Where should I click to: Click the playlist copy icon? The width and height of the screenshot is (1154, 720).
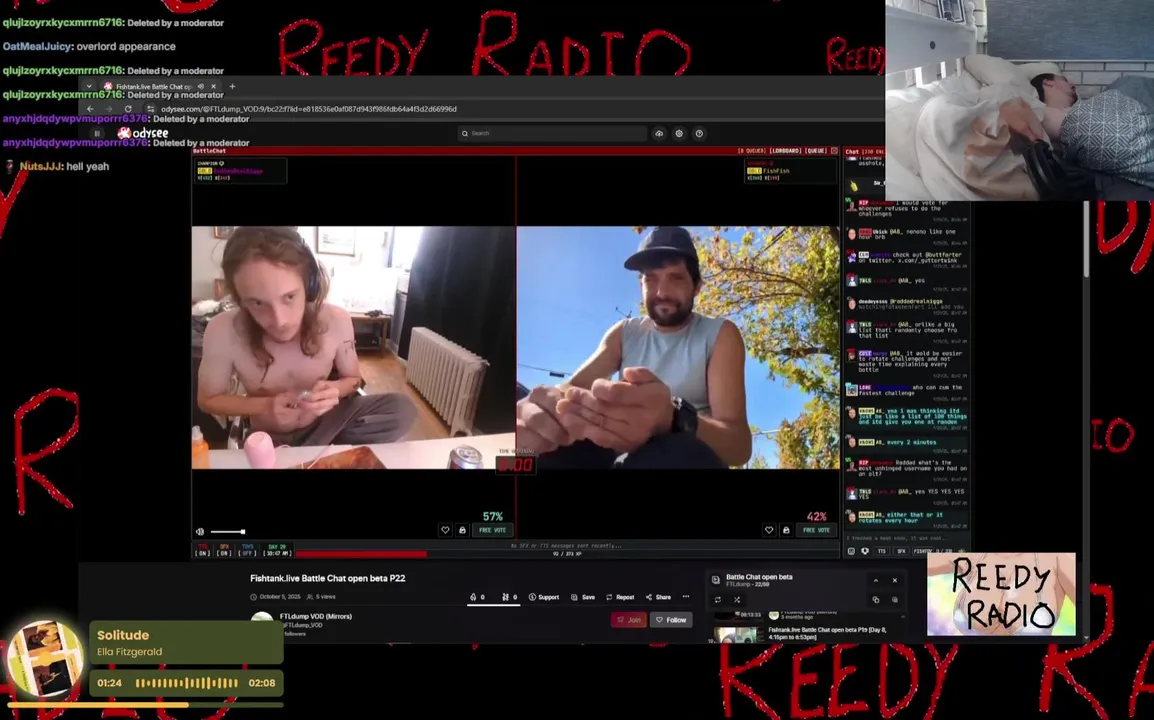pos(876,600)
